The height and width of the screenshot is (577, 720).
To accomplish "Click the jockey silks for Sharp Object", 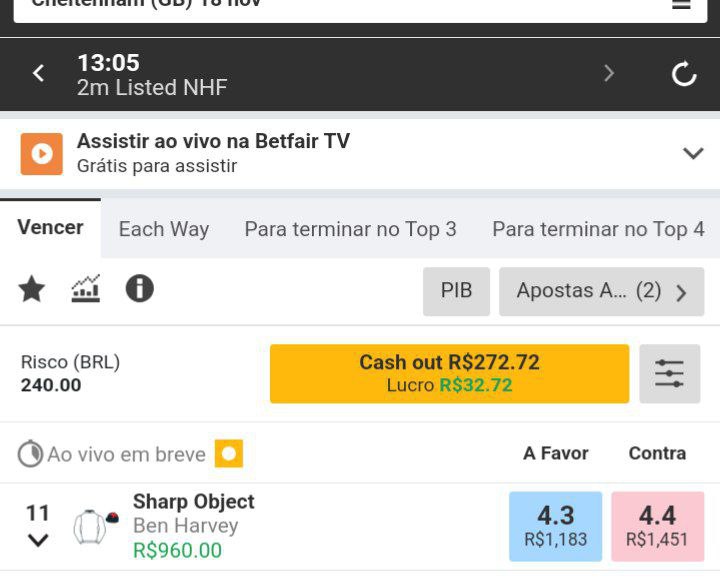I will (96, 527).
